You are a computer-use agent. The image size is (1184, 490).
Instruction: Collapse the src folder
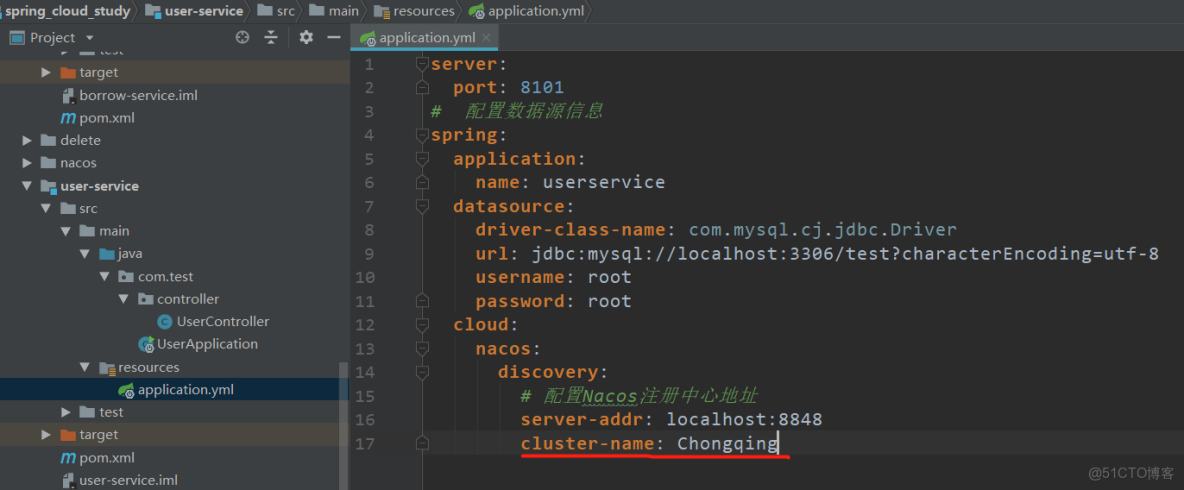tap(47, 208)
